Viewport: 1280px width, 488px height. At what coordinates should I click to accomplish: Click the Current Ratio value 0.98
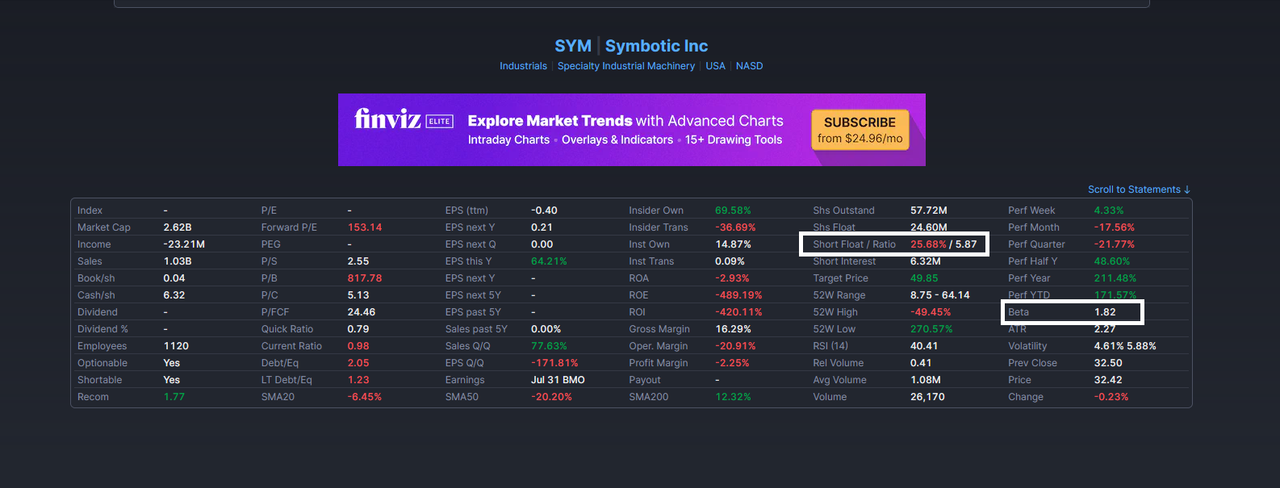pos(358,346)
